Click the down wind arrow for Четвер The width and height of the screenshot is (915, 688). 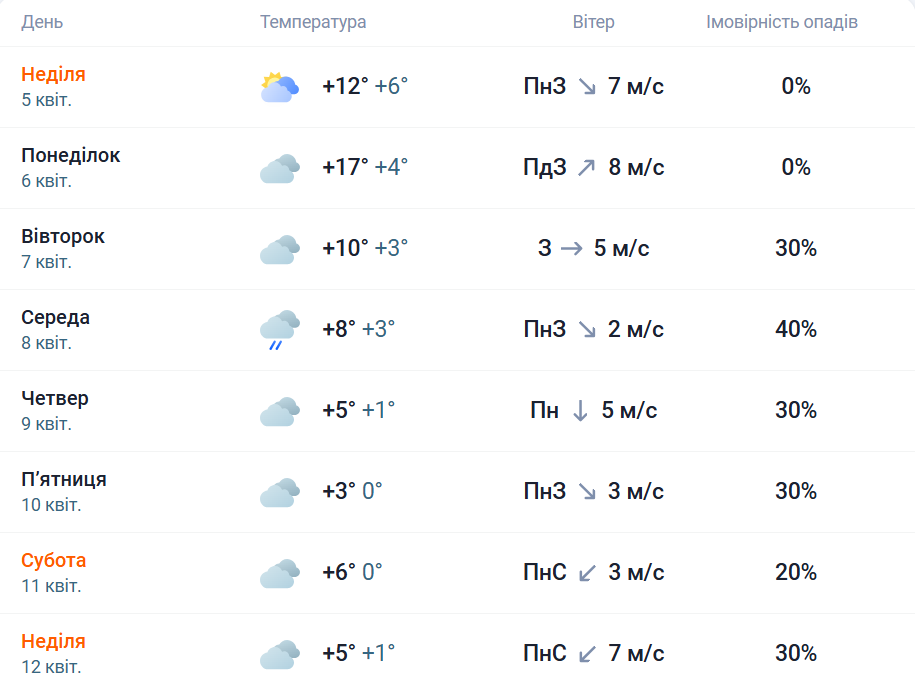[x=580, y=411]
